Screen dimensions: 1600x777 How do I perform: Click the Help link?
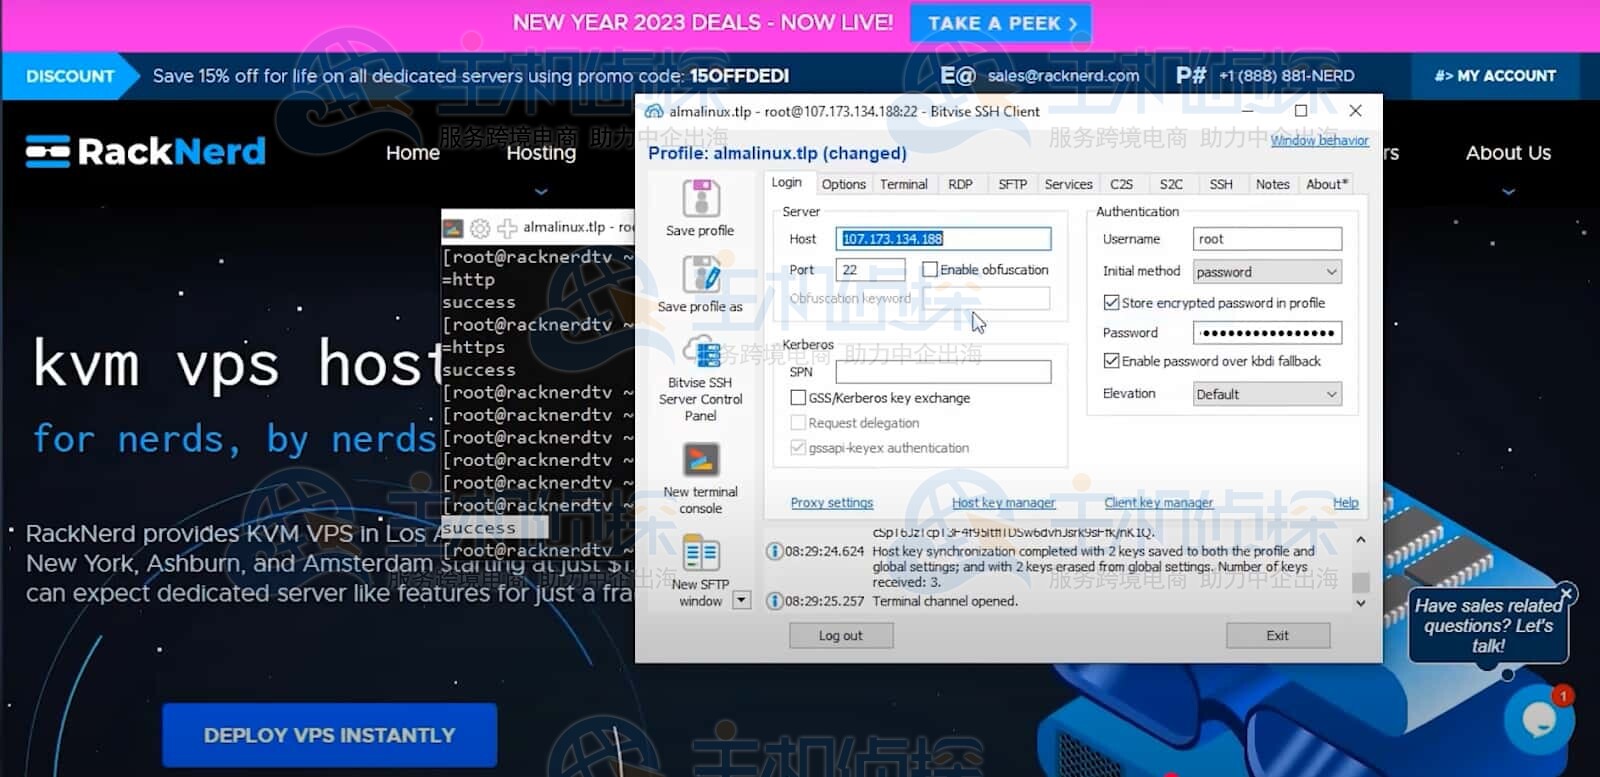click(x=1346, y=503)
